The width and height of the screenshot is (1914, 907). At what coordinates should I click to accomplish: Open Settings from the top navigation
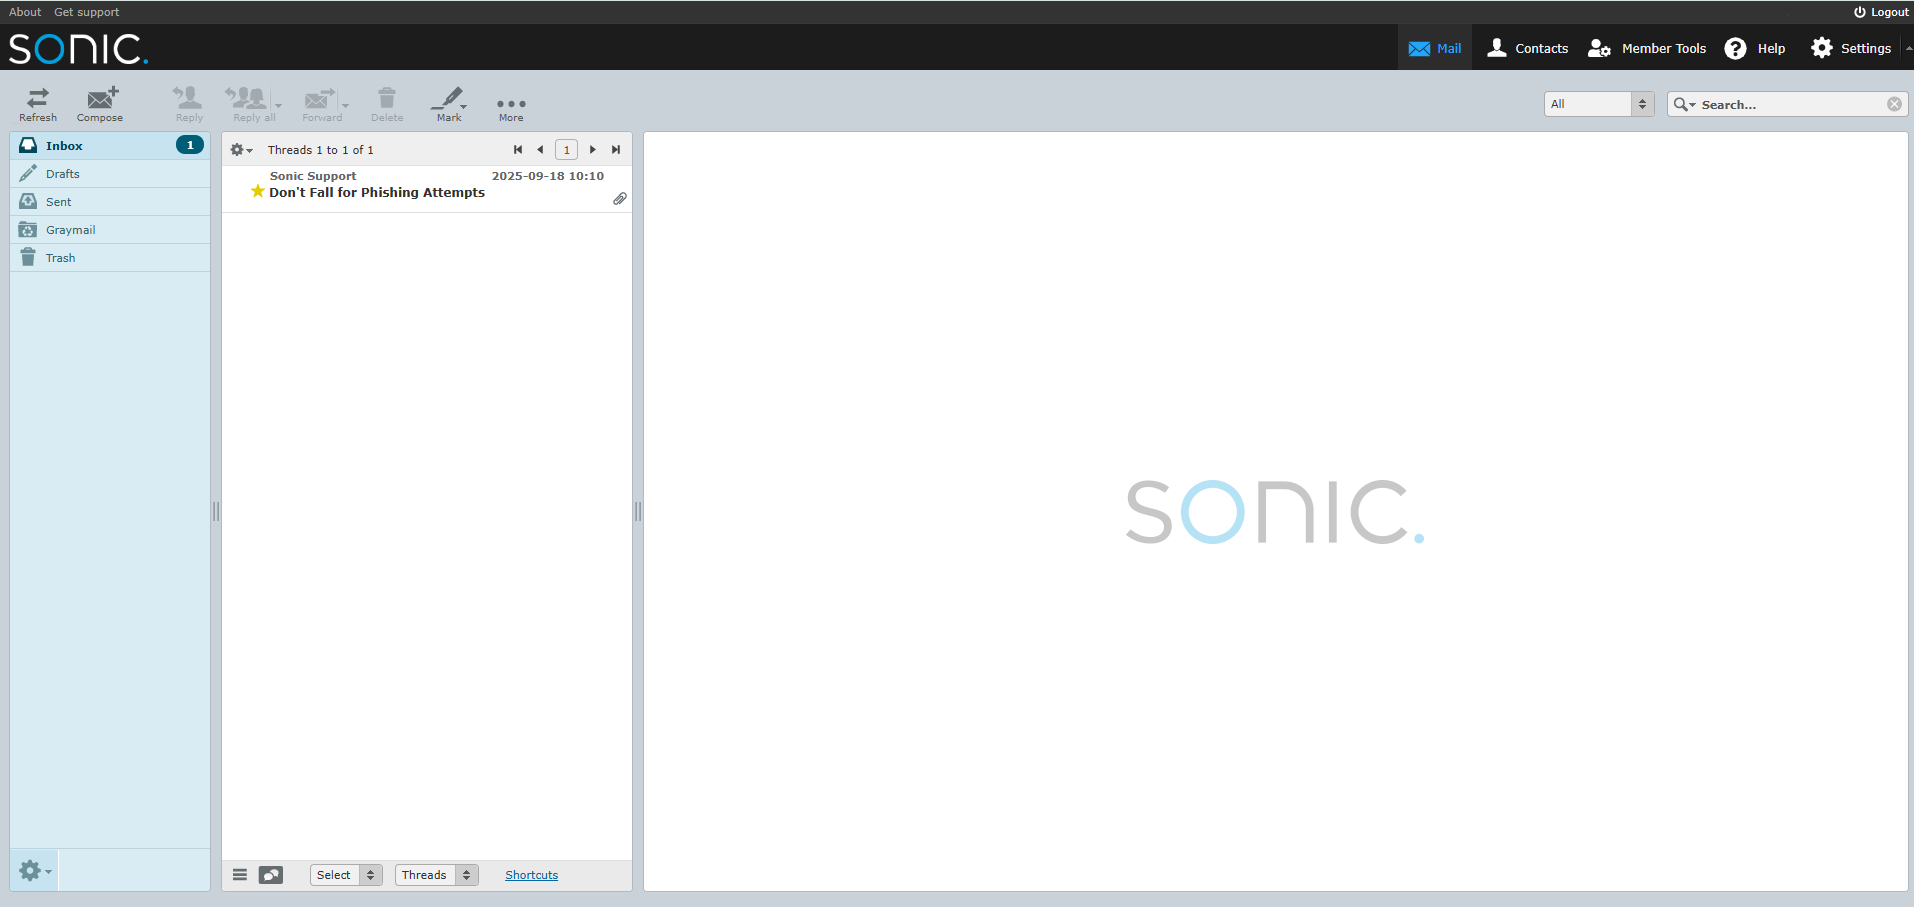point(1851,47)
